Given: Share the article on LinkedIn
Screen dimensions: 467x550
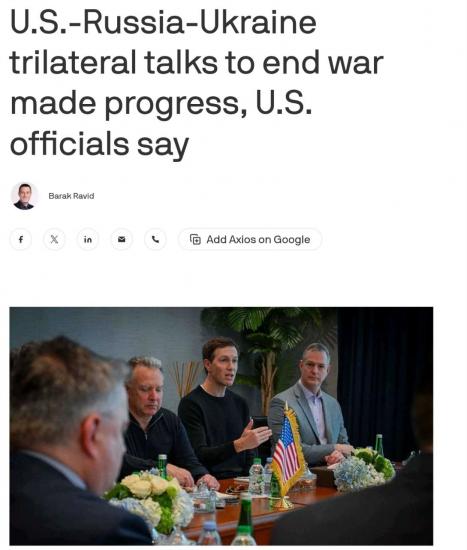Looking at the screenshot, I should pos(88,239).
